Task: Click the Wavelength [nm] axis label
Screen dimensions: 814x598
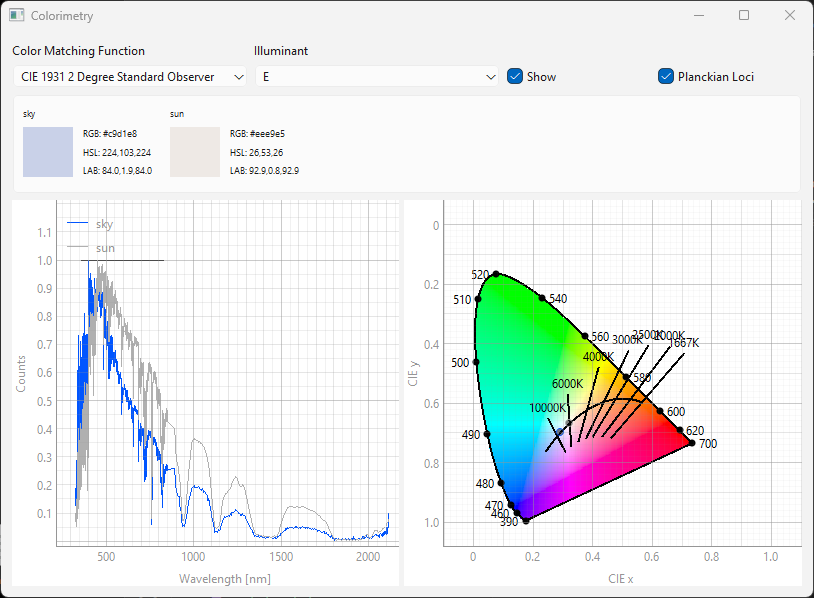Action: (x=224, y=578)
